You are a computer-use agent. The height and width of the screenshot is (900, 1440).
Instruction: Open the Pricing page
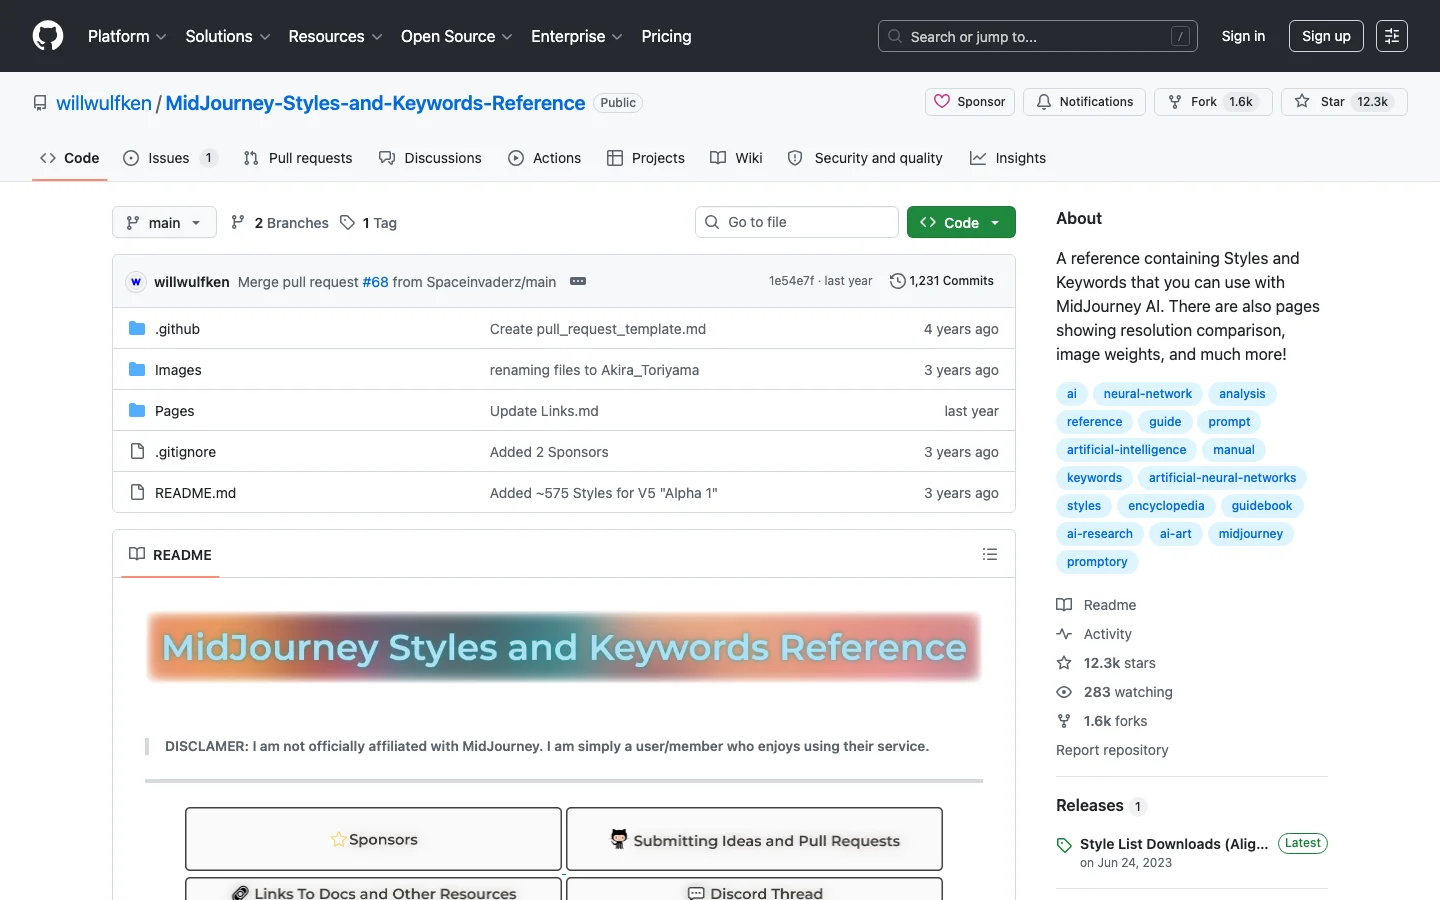(x=666, y=36)
